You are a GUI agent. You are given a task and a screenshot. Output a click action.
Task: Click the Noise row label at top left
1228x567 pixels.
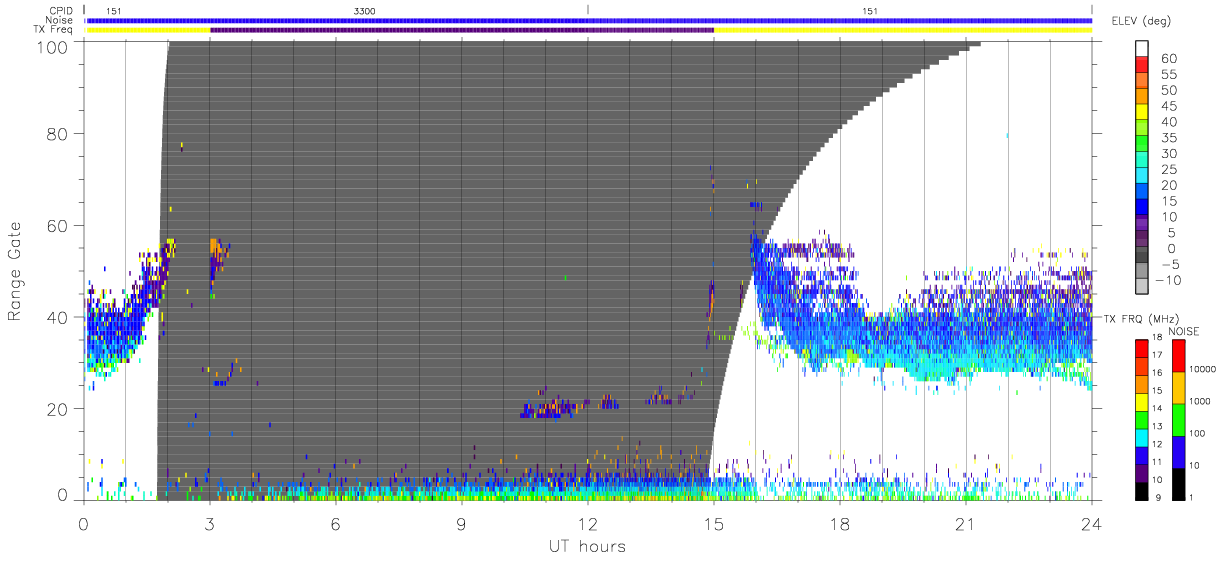pyautogui.click(x=61, y=20)
